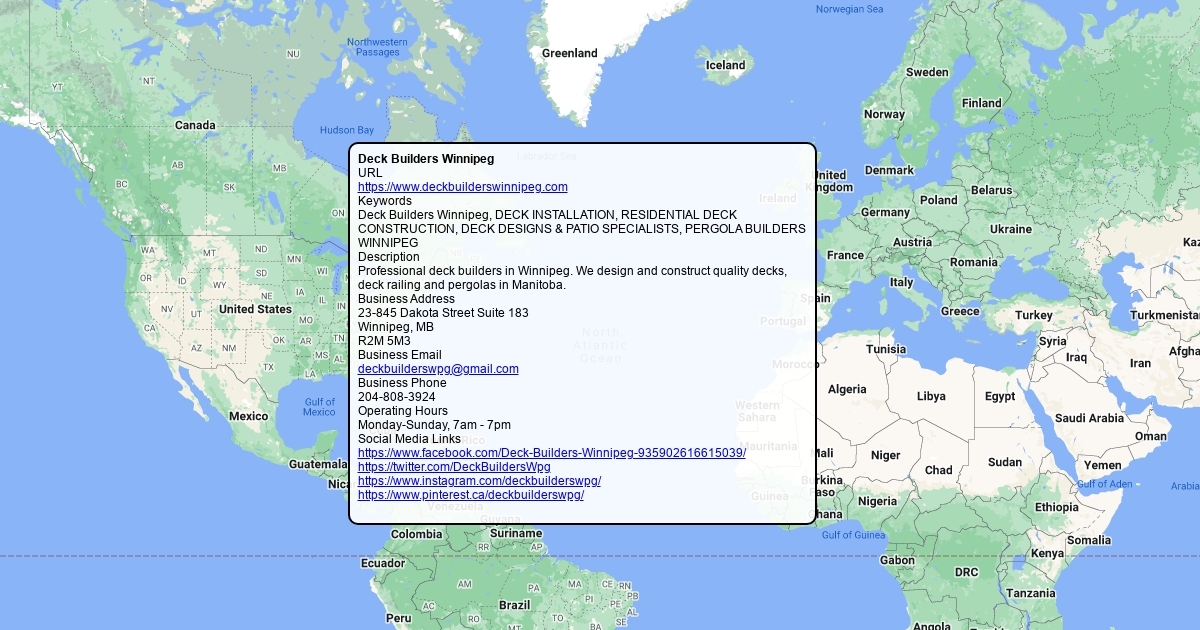This screenshot has height=630, width=1200.
Task: Click the Iceland label on the map
Action: (725, 66)
